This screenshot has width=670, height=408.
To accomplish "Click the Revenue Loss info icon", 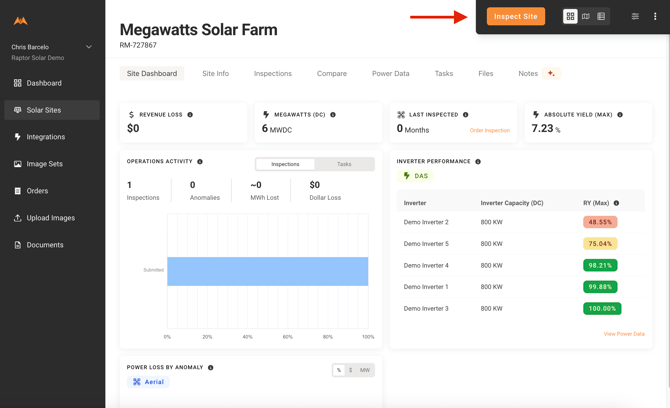I will [190, 114].
